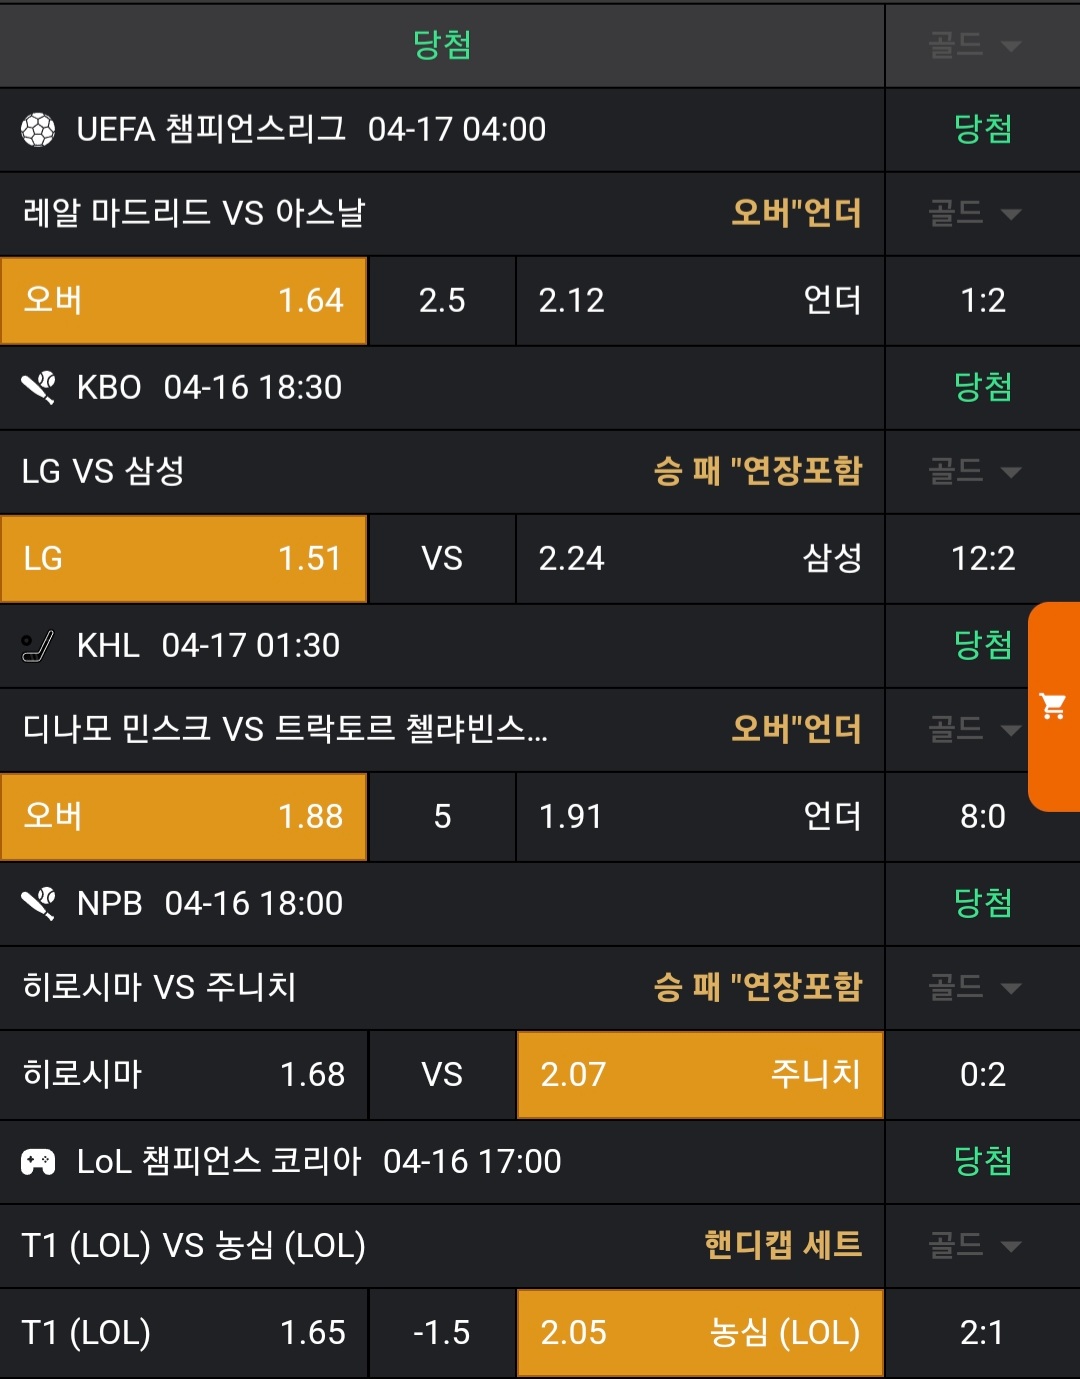
Task: Click the baseball icon beside NPB
Action: [38, 904]
